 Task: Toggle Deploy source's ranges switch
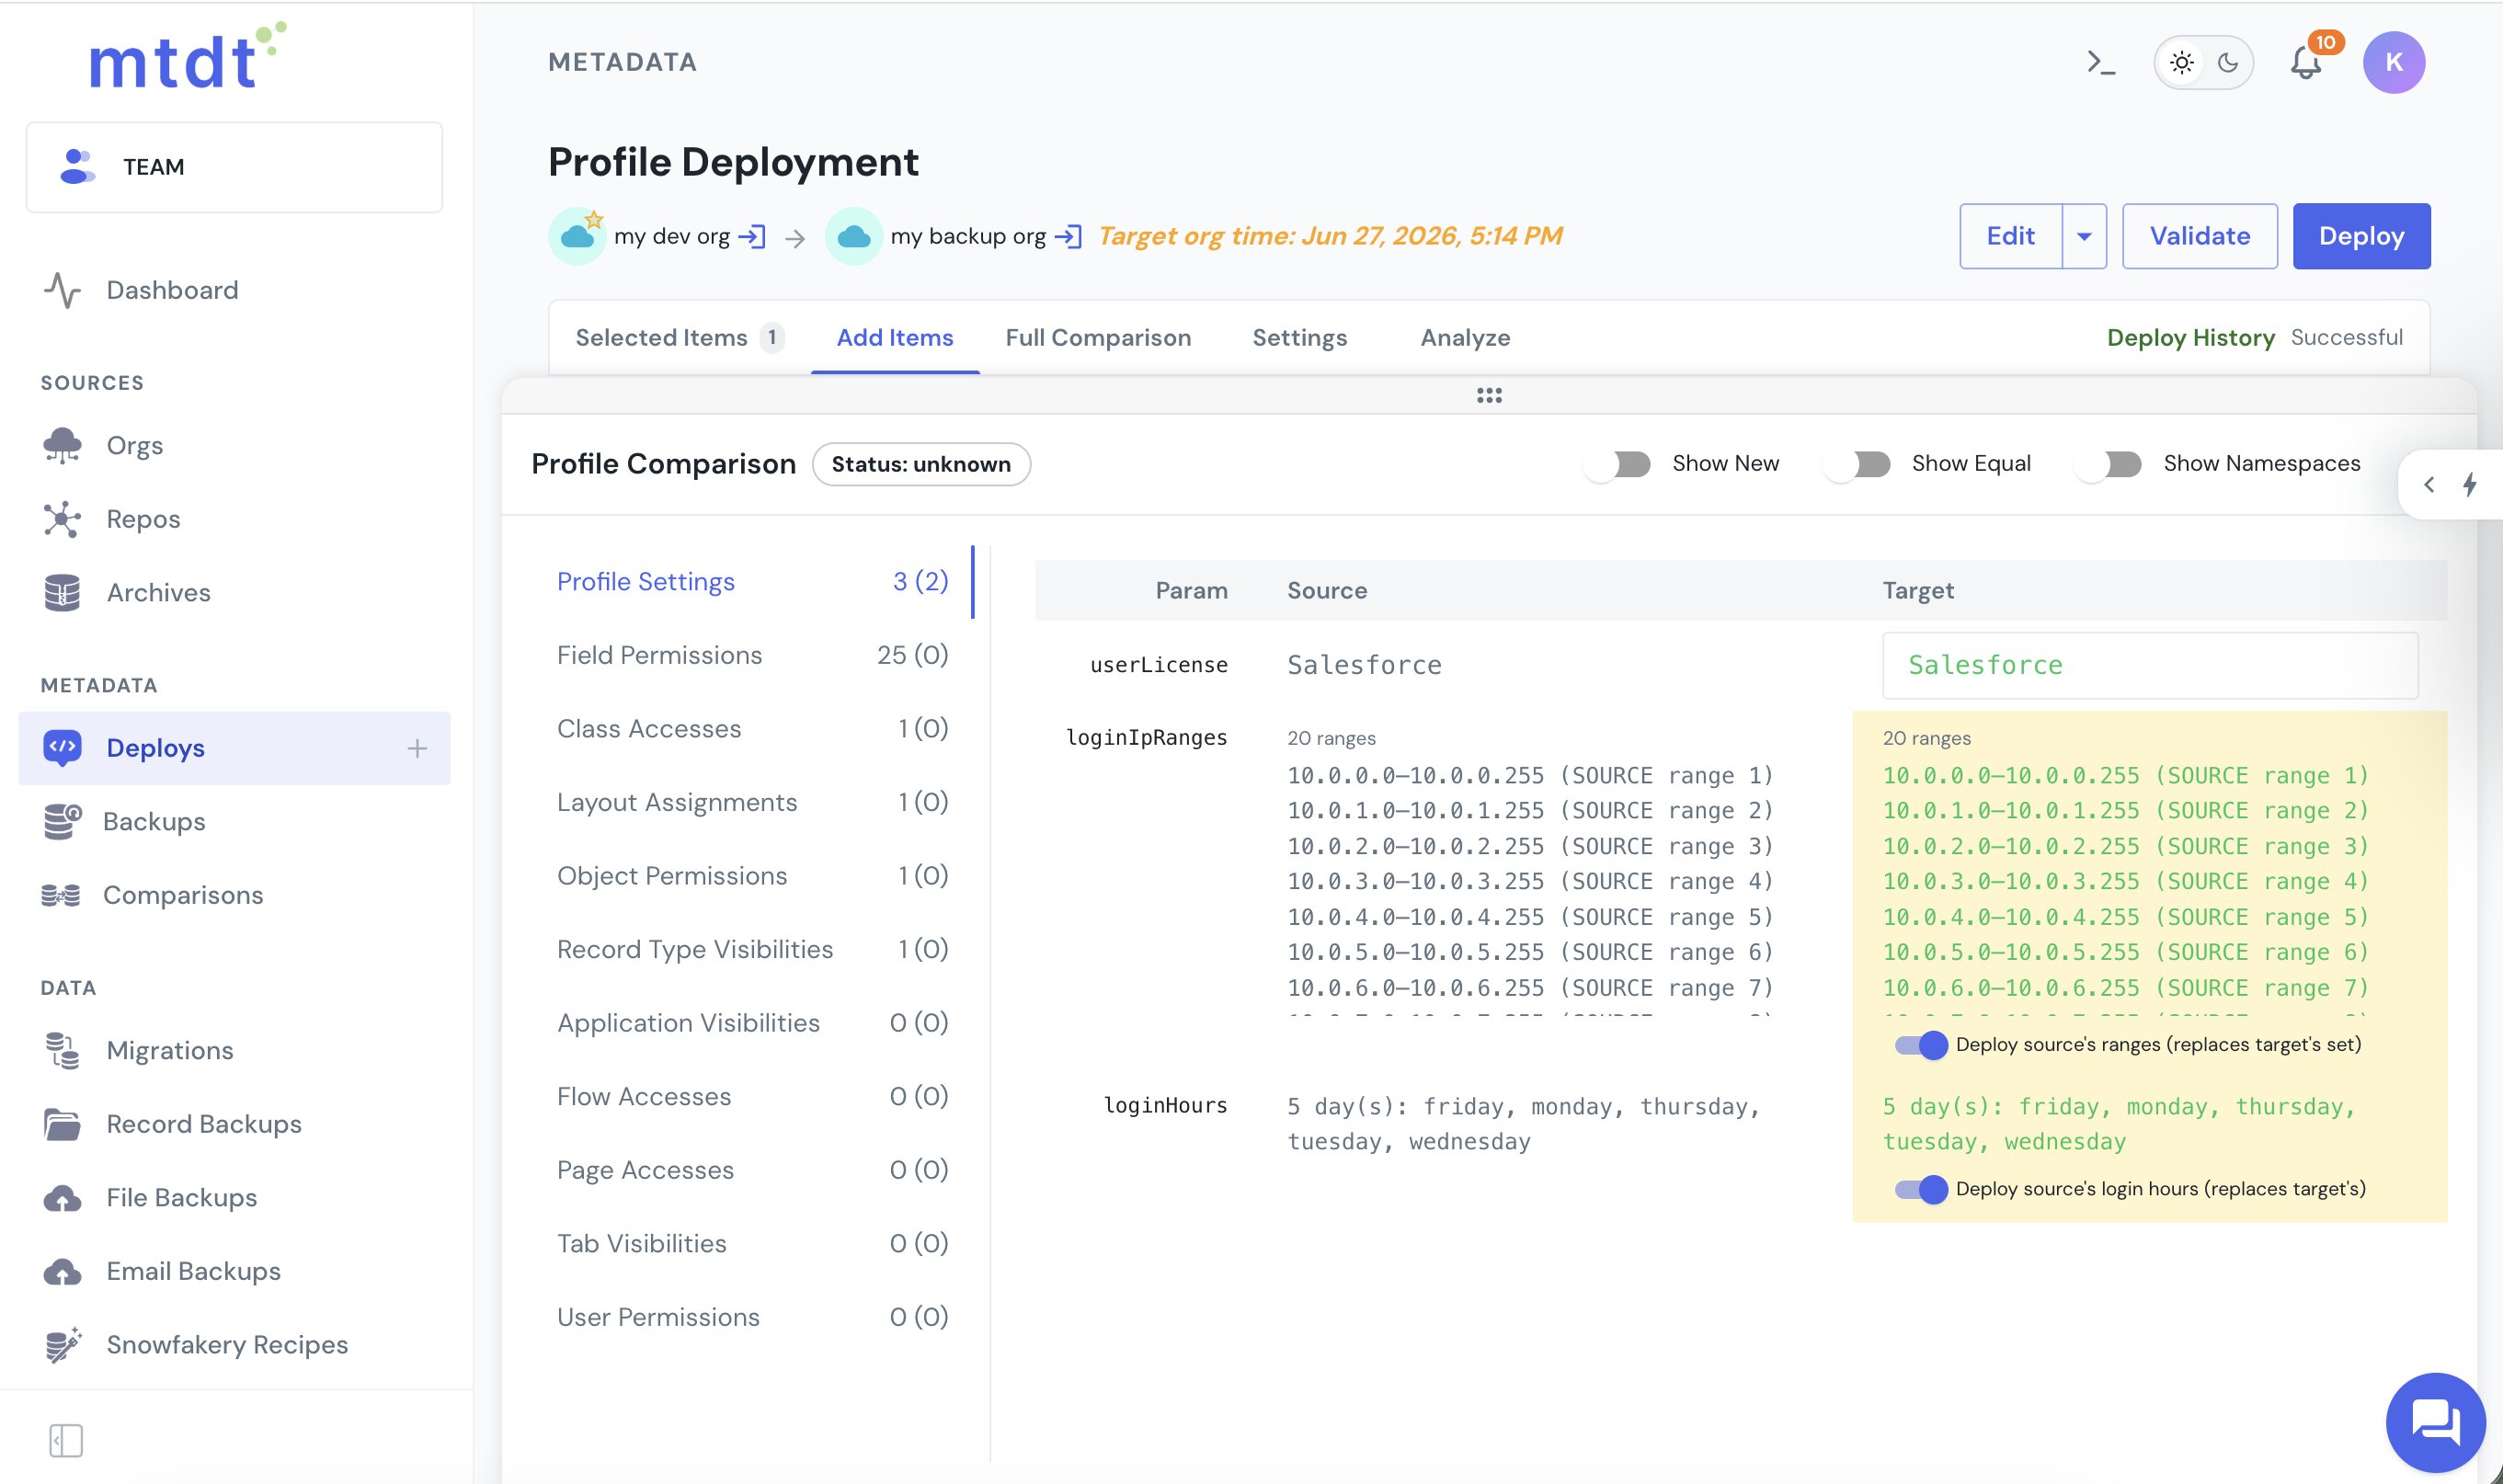click(1921, 1045)
